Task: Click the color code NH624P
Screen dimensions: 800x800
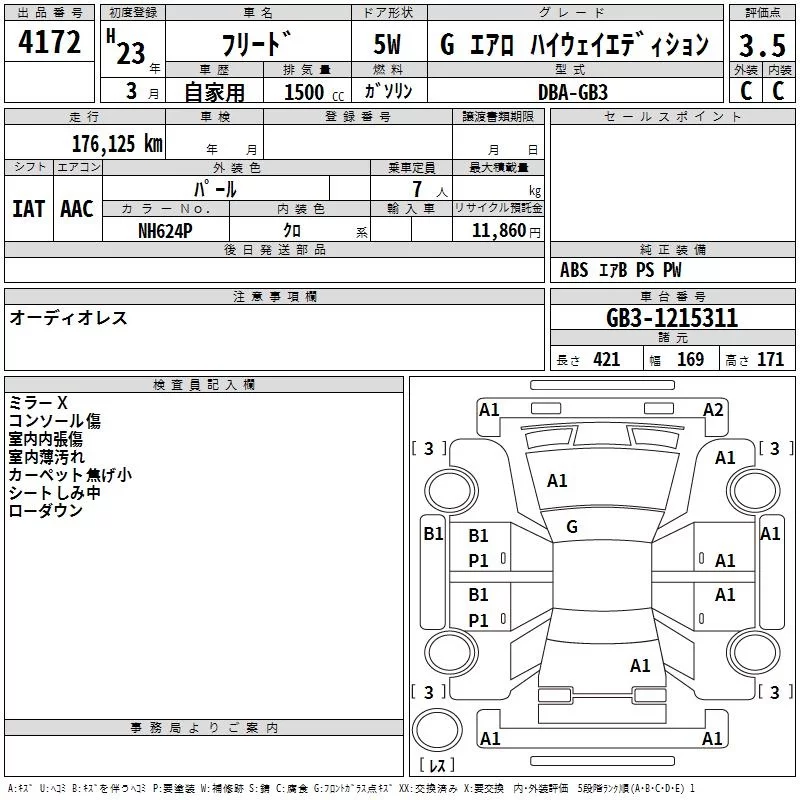Action: coord(166,230)
